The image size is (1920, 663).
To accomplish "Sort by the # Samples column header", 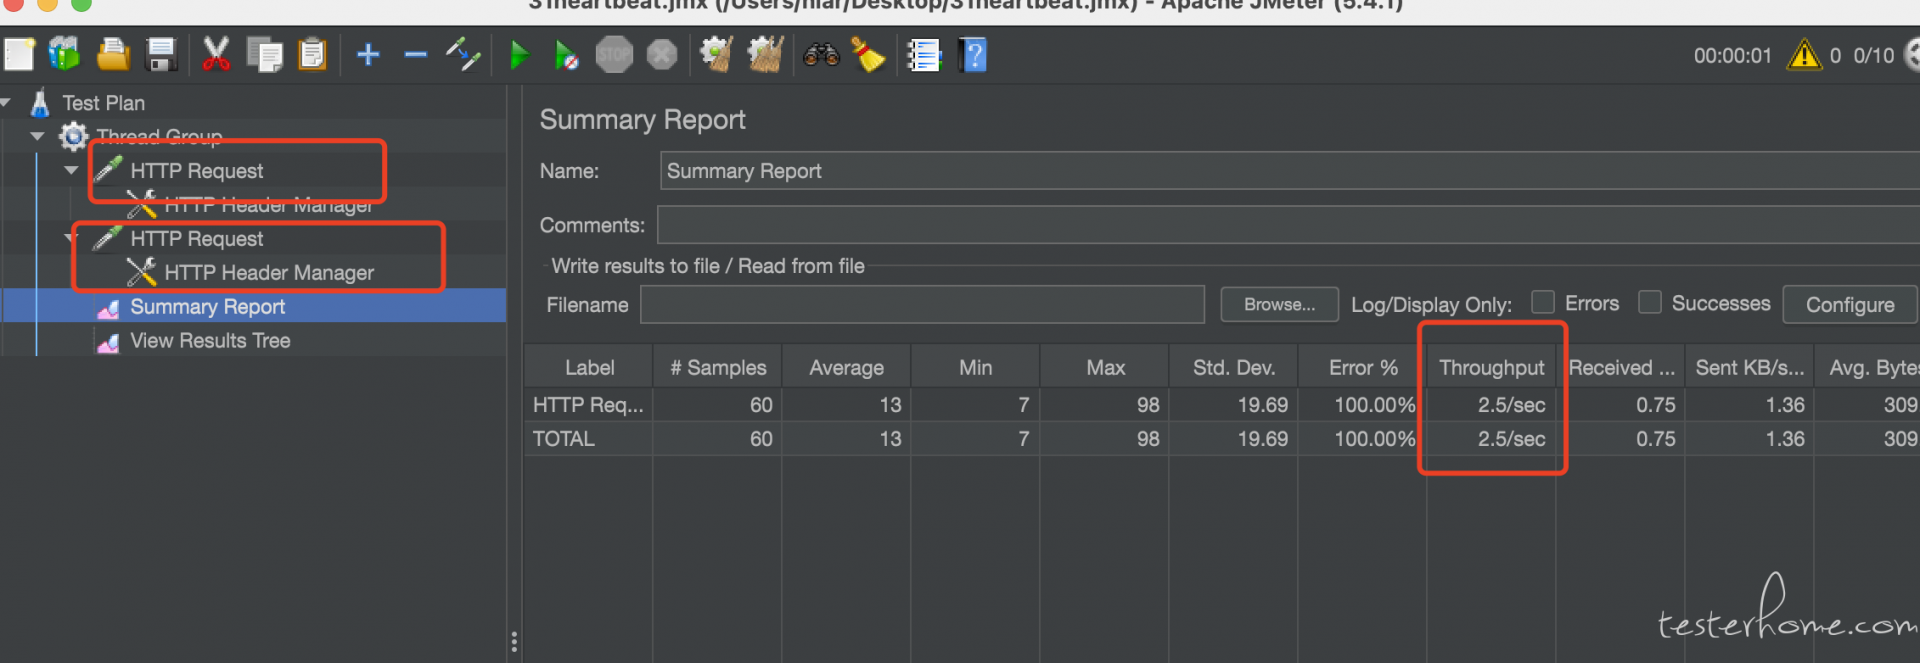I will point(718,368).
